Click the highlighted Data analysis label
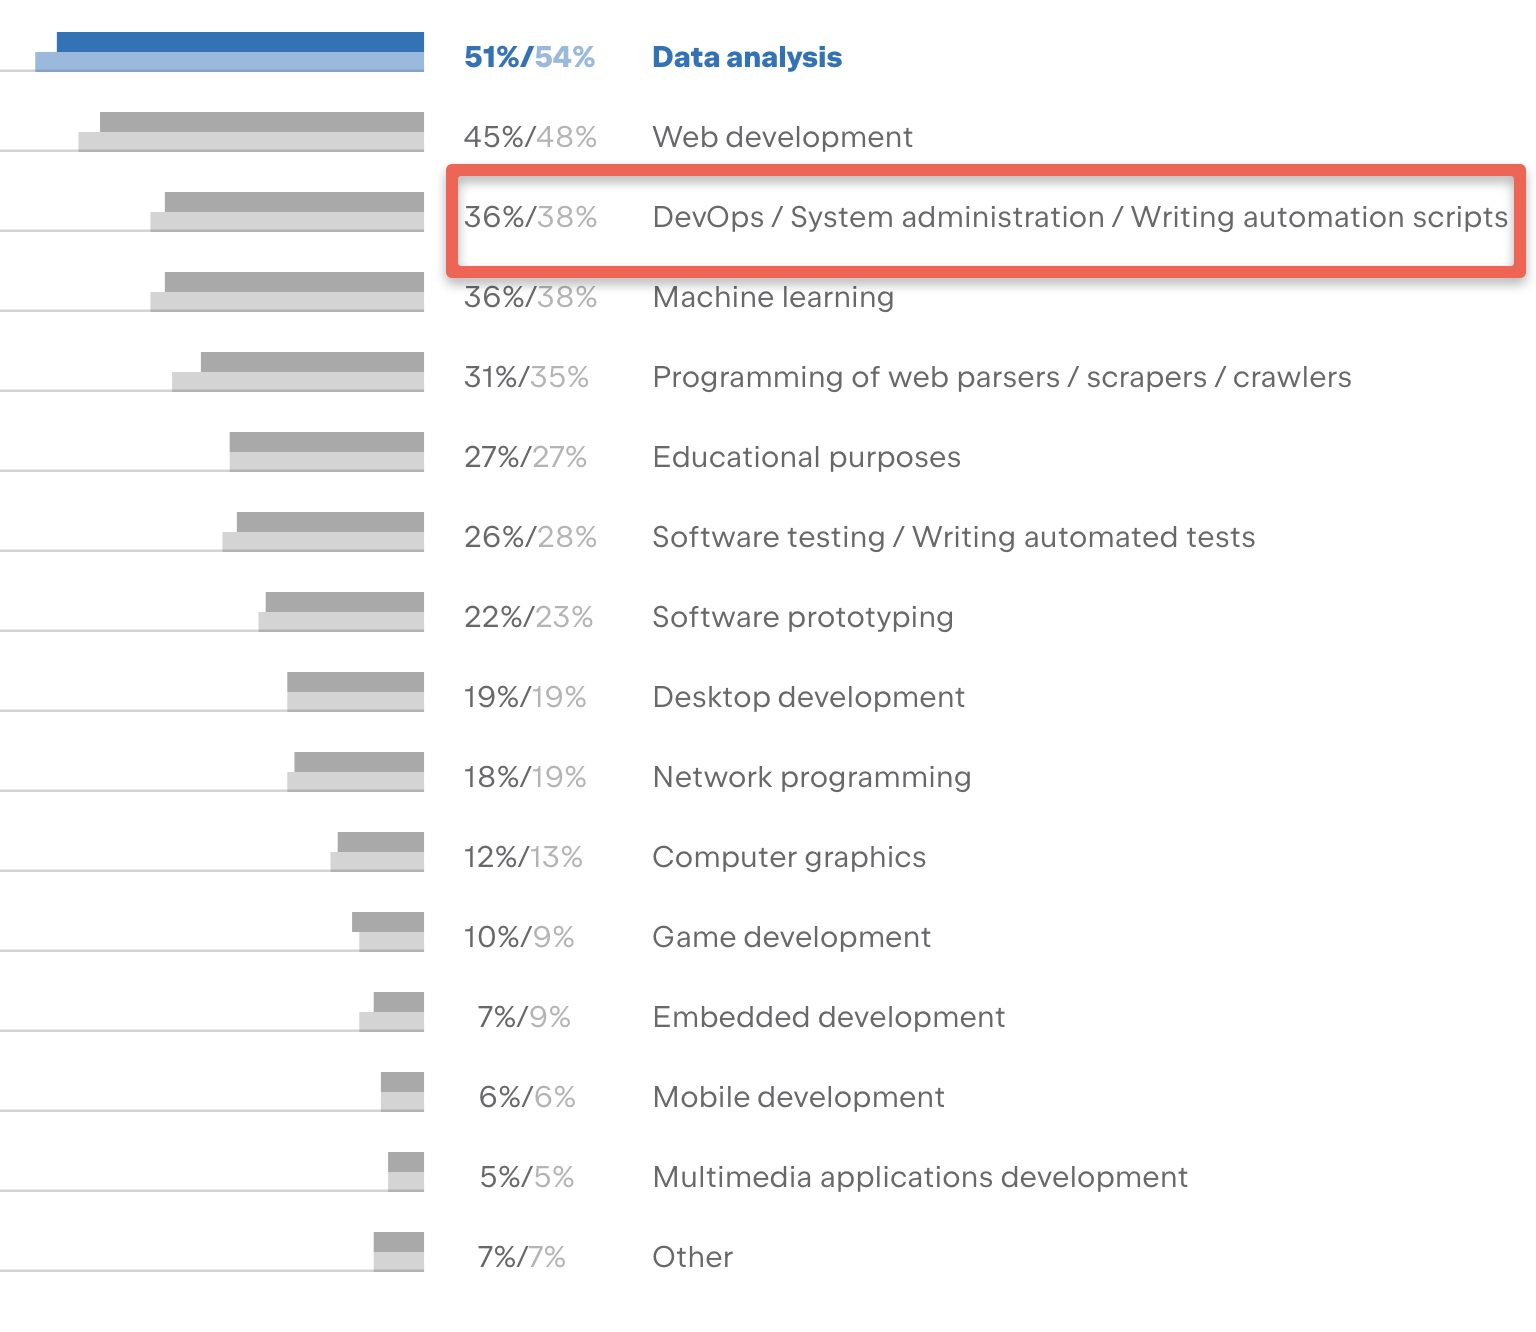The width and height of the screenshot is (1536, 1332). pos(746,58)
